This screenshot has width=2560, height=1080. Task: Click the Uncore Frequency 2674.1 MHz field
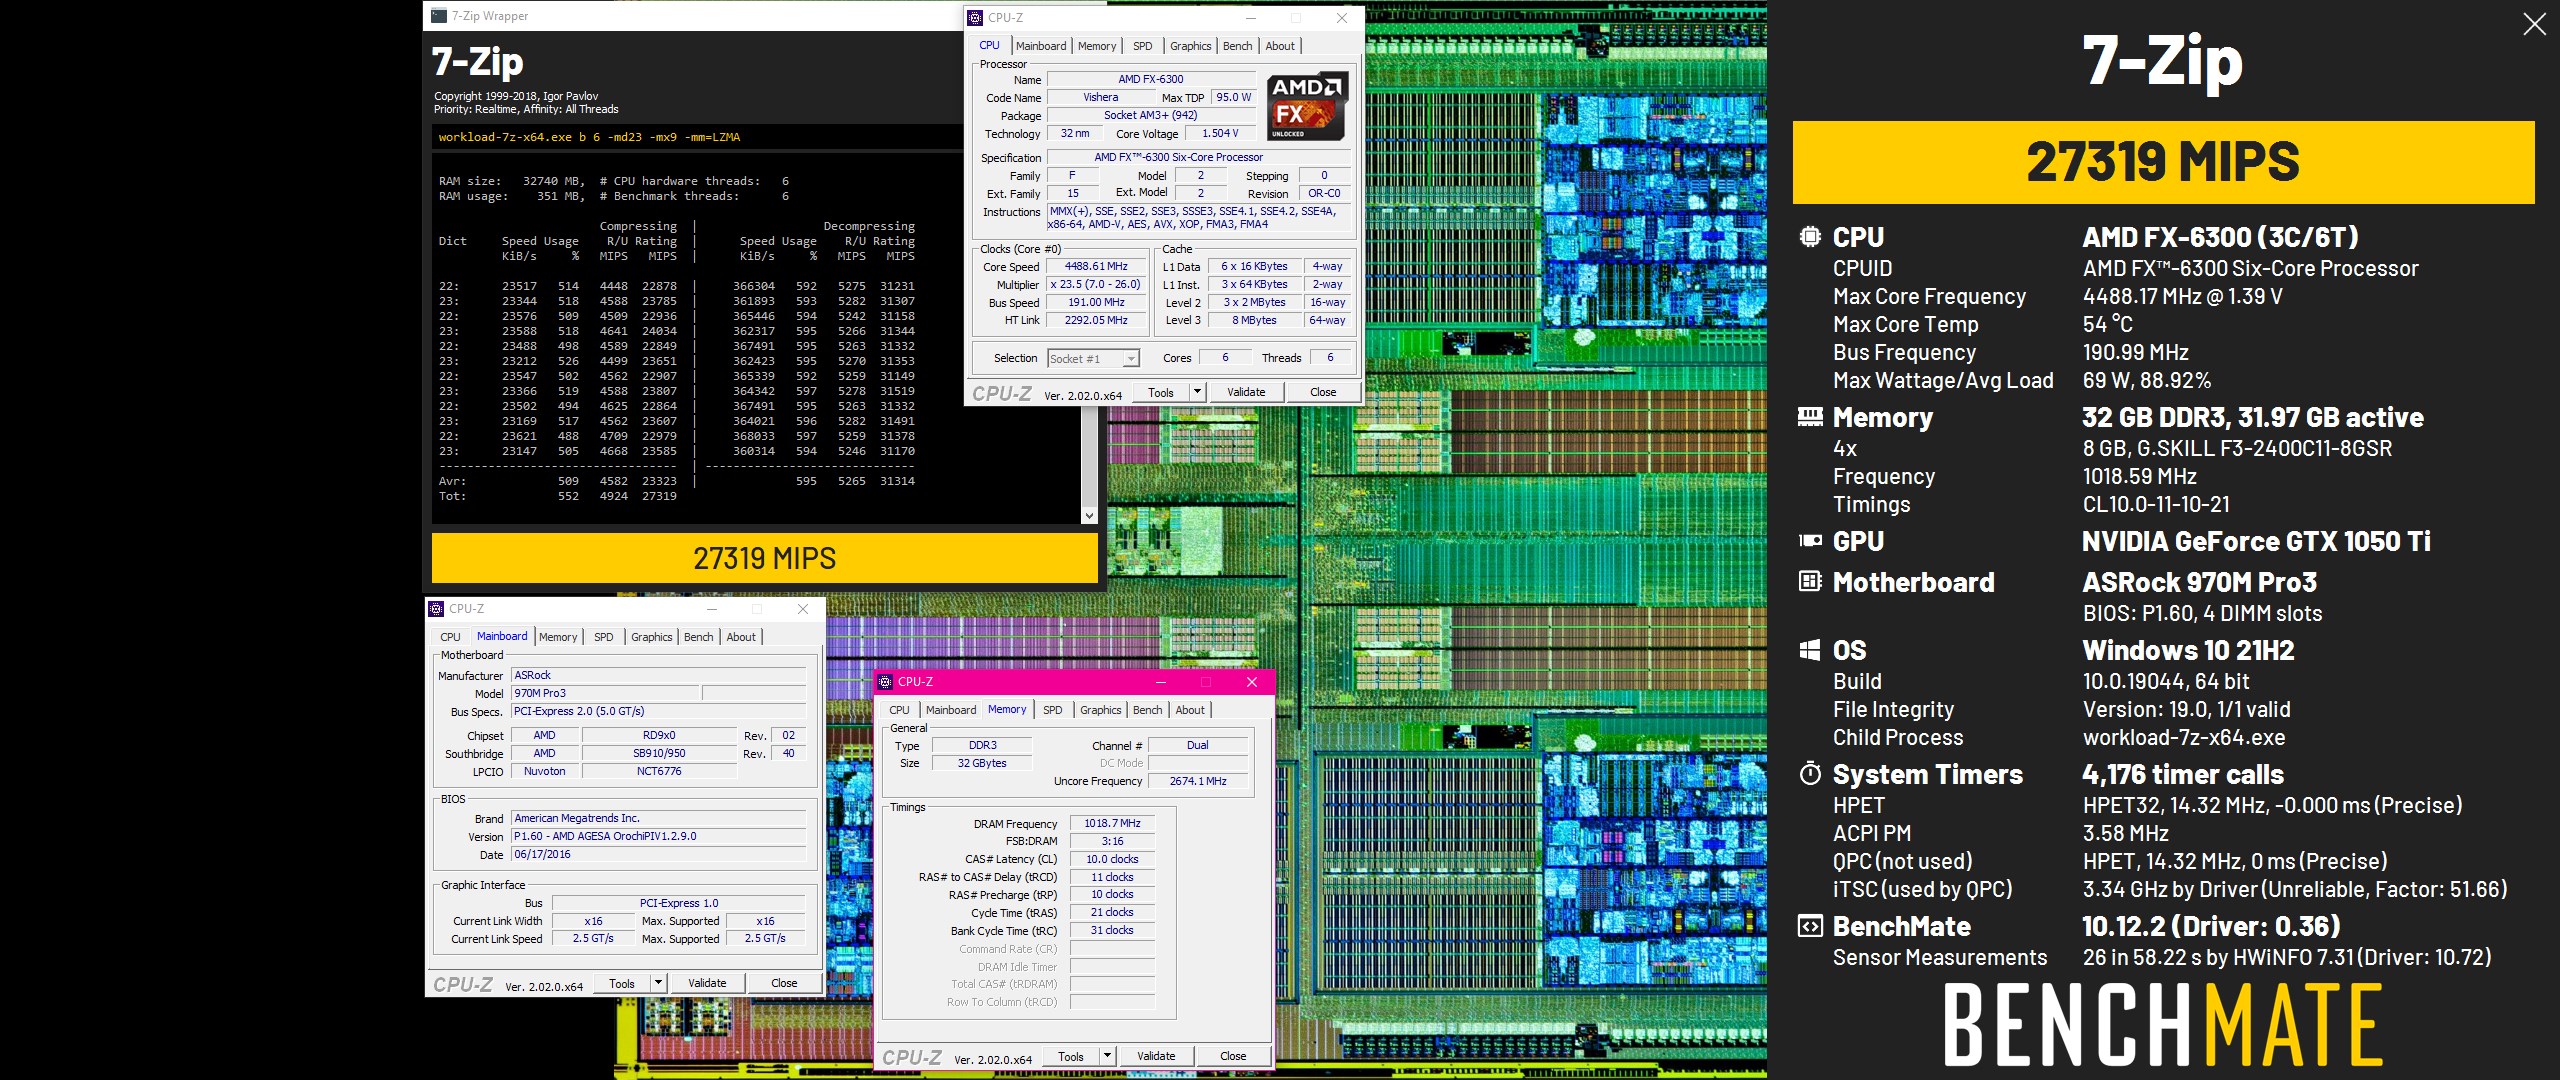pos(1198,782)
